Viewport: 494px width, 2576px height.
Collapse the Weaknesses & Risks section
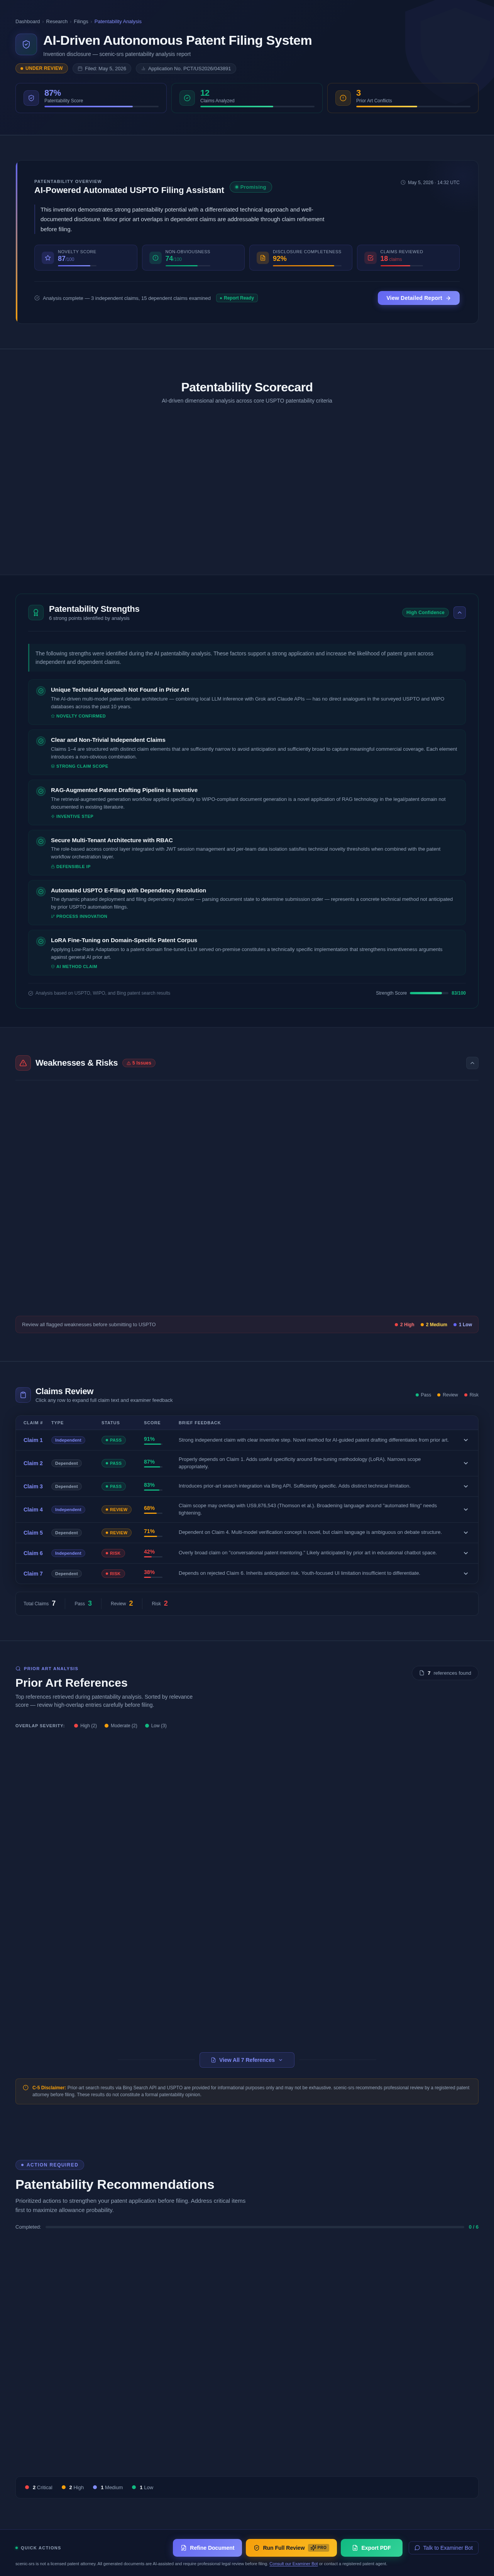(x=472, y=1063)
